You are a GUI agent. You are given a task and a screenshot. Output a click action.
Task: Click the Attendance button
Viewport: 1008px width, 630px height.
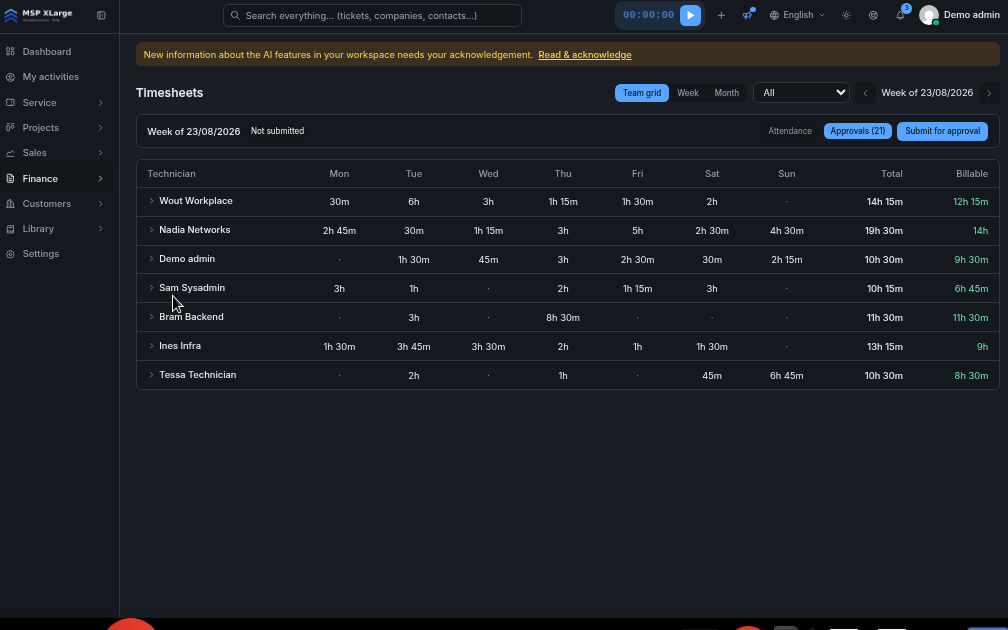(789, 131)
